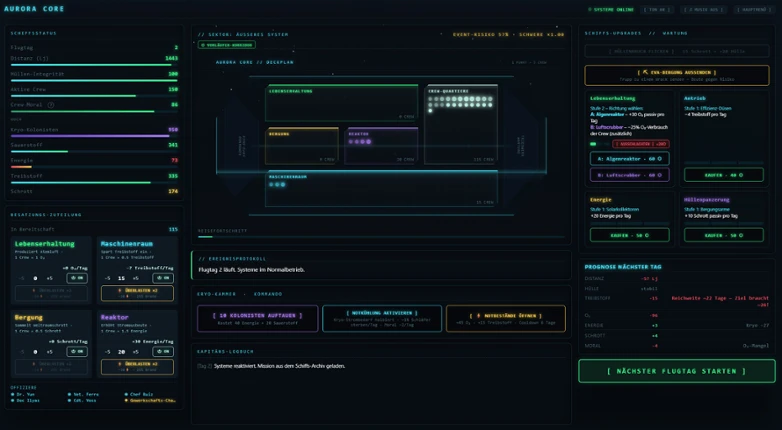Click the red 'Reichweite ~22 Tage' warning text
Viewport: 782px width, 430px height.
[720, 301]
